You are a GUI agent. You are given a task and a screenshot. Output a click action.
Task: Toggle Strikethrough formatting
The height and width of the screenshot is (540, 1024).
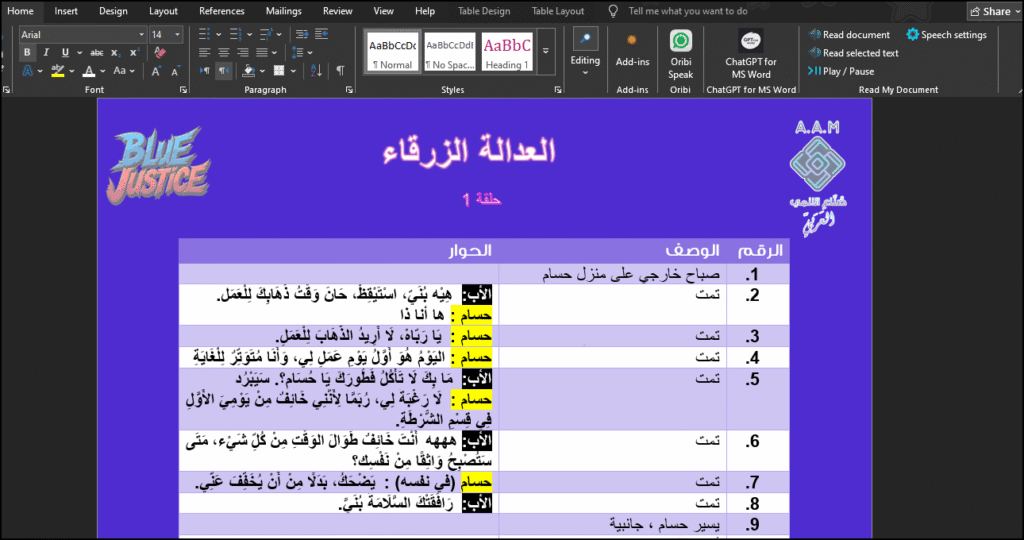point(97,52)
